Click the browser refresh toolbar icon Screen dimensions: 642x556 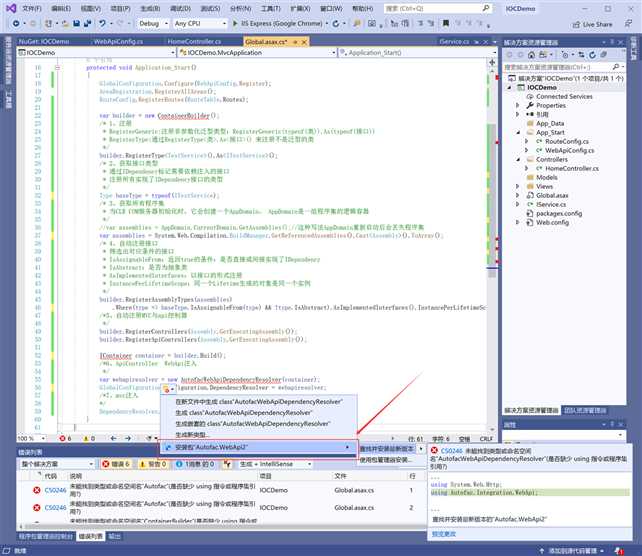tap(336, 24)
